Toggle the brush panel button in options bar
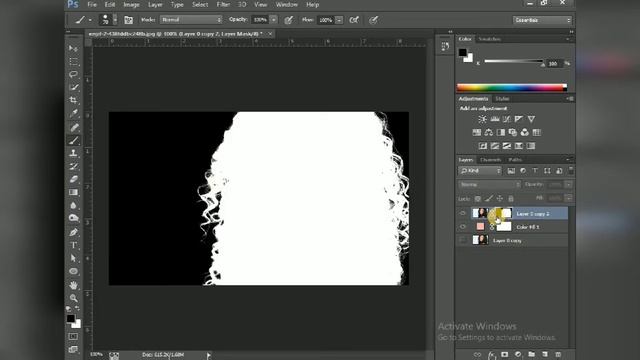640x360 pixels. click(x=128, y=20)
